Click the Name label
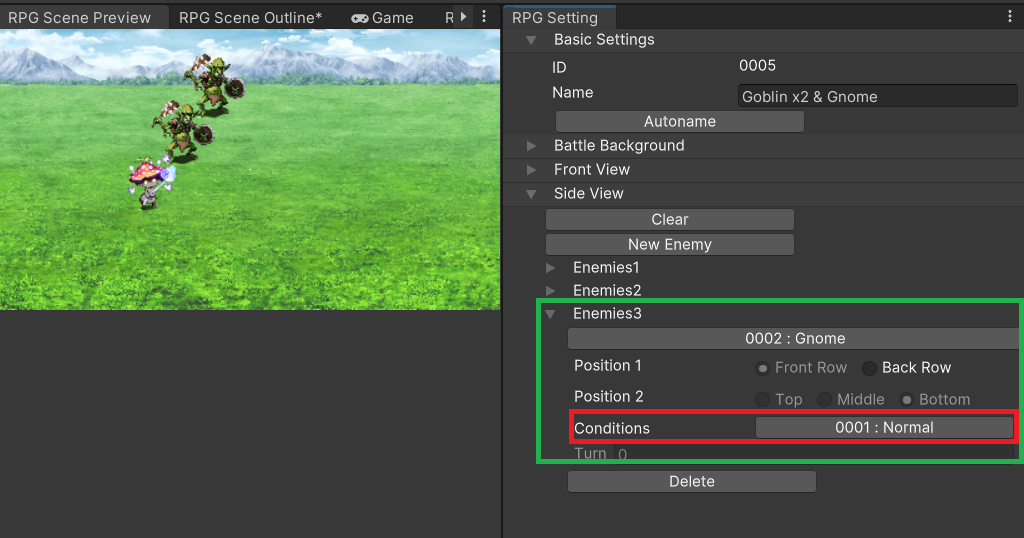The image size is (1024, 538). pyautogui.click(x=573, y=93)
